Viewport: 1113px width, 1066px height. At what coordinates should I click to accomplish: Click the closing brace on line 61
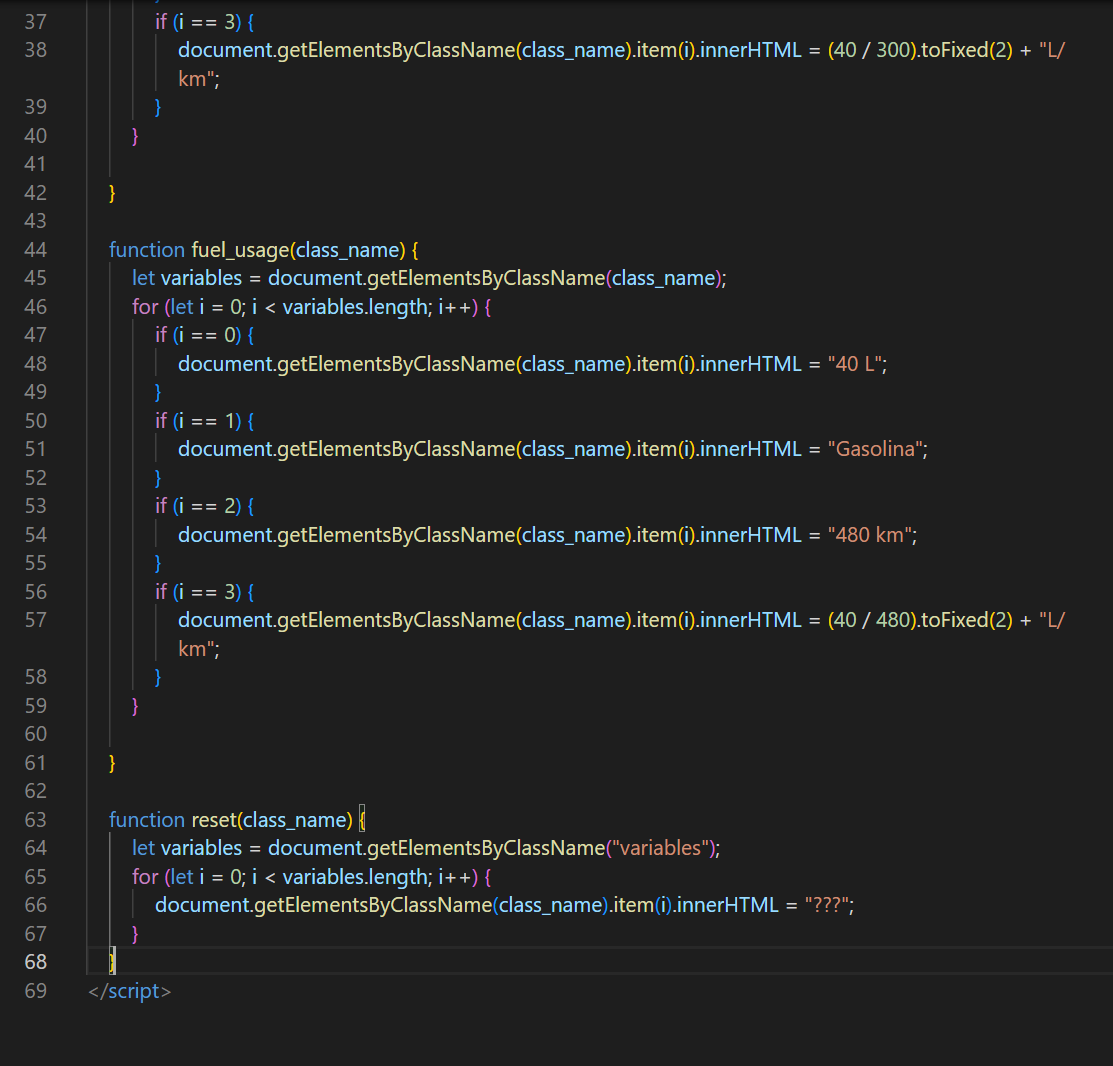pyautogui.click(x=112, y=763)
